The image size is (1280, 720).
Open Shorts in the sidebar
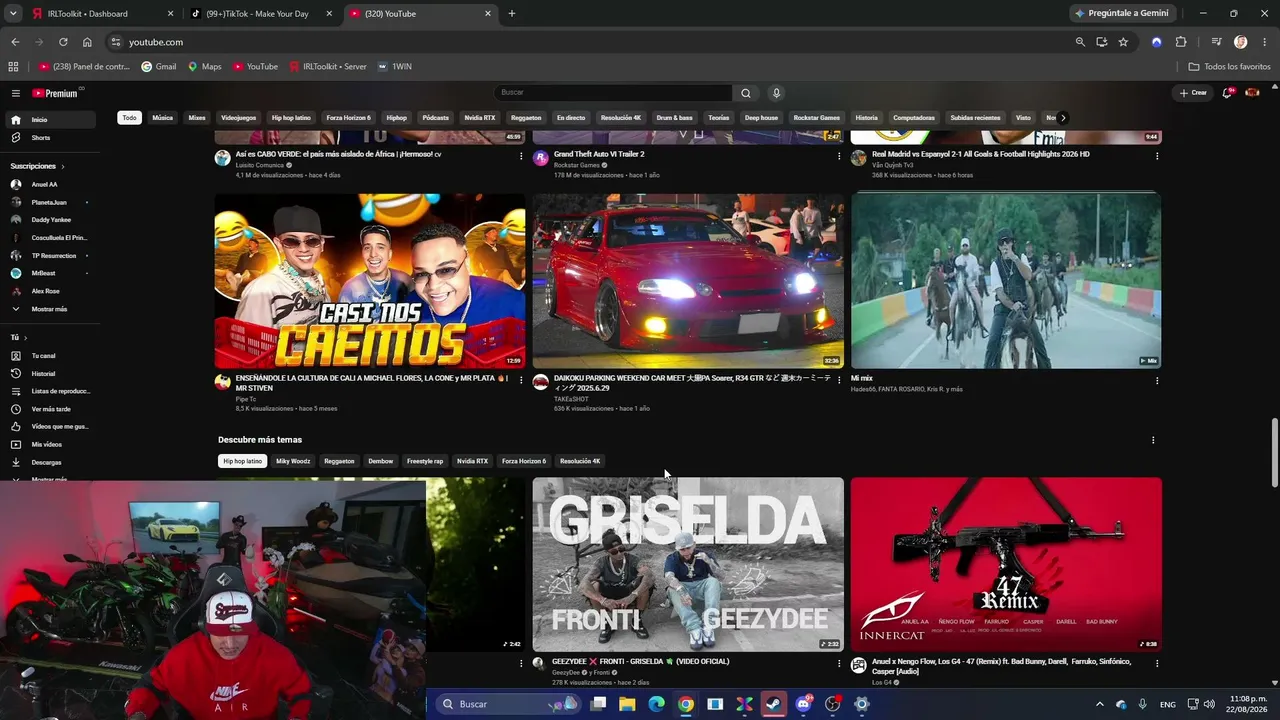(52, 138)
